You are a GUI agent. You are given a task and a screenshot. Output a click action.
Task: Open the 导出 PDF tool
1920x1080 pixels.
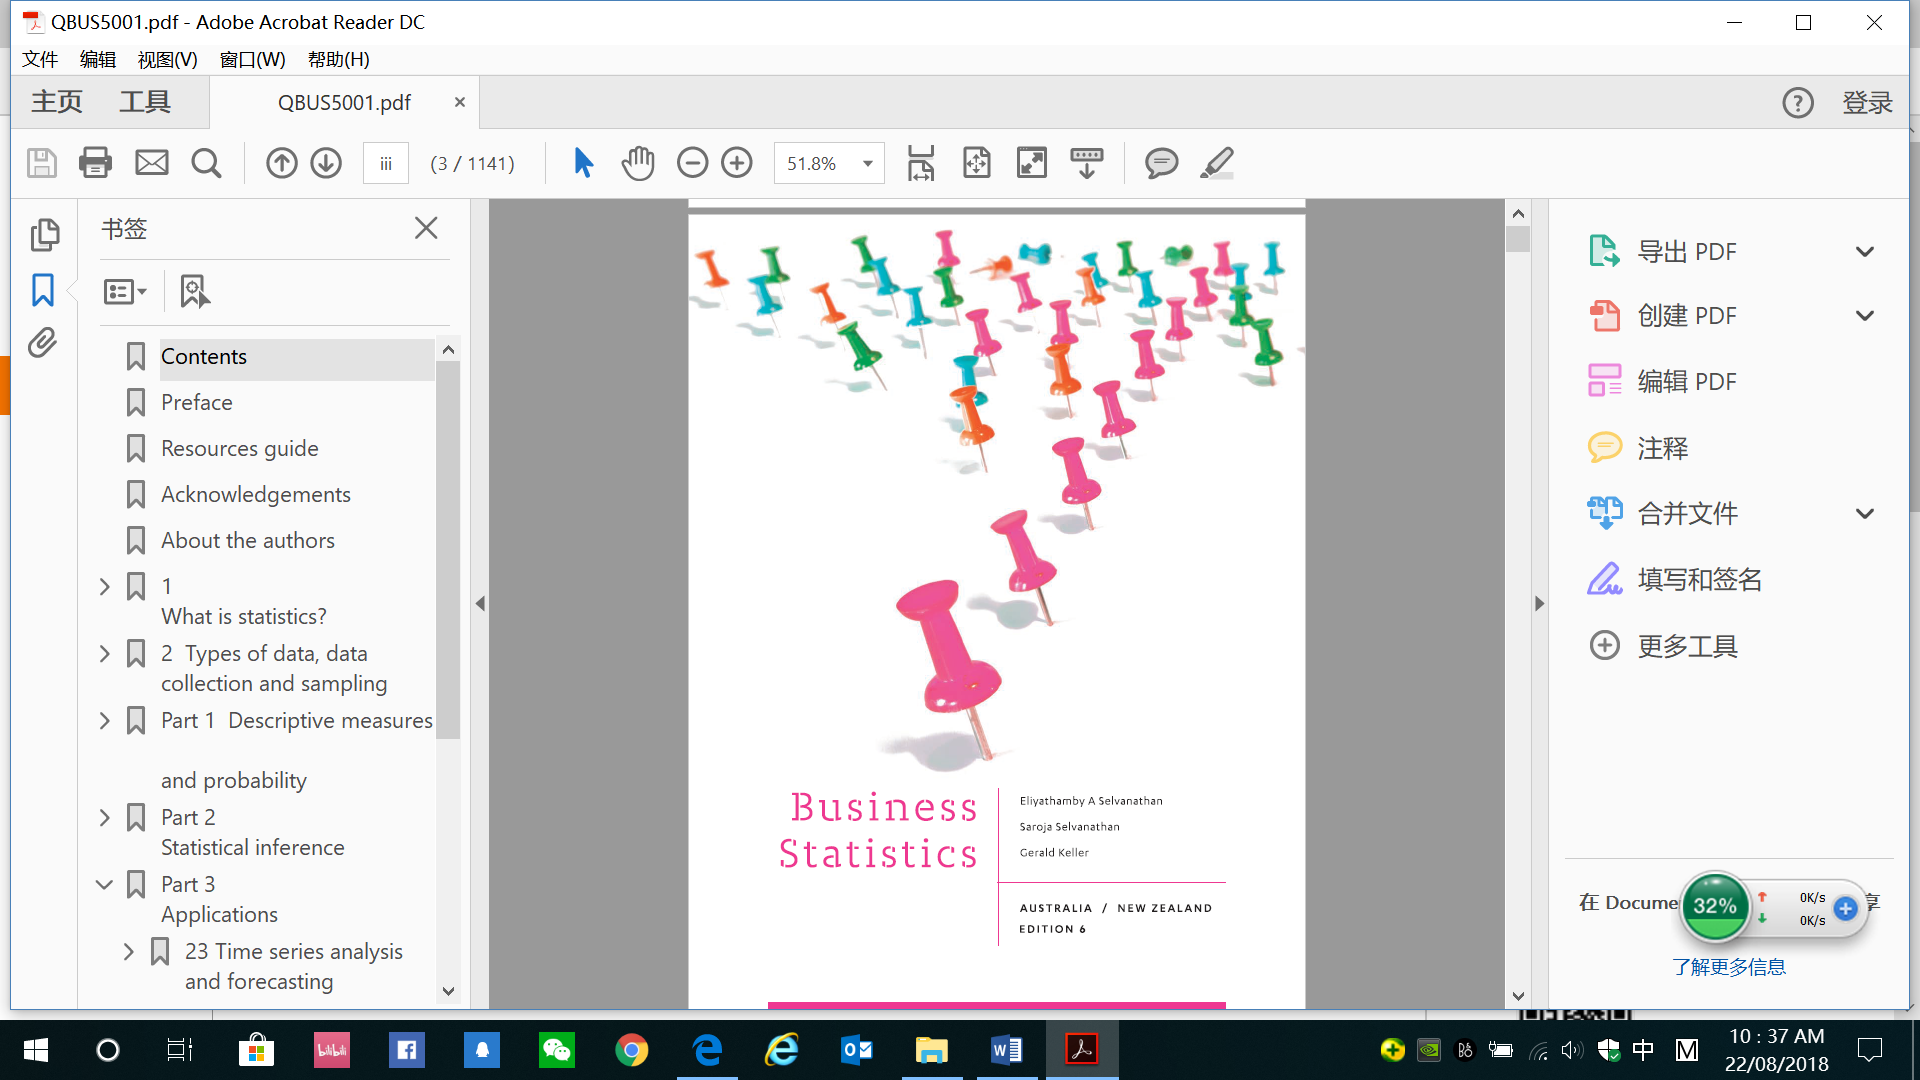(1686, 251)
